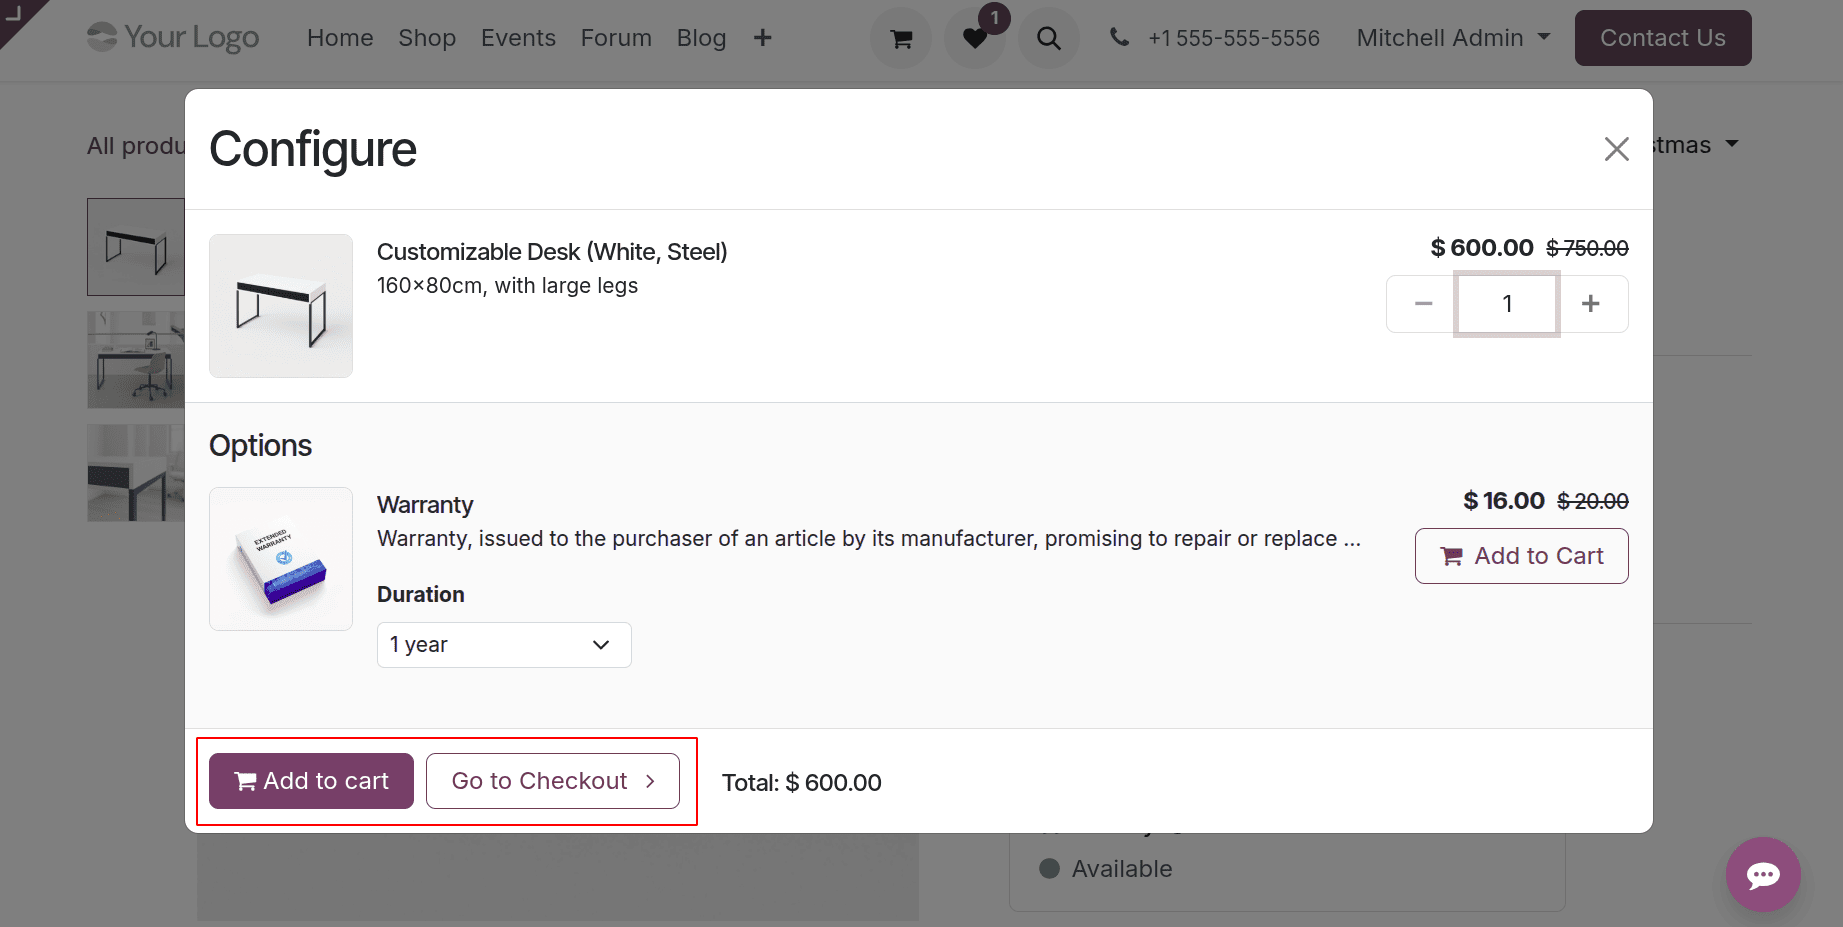
Task: Click Go to Checkout button
Action: coord(553,781)
